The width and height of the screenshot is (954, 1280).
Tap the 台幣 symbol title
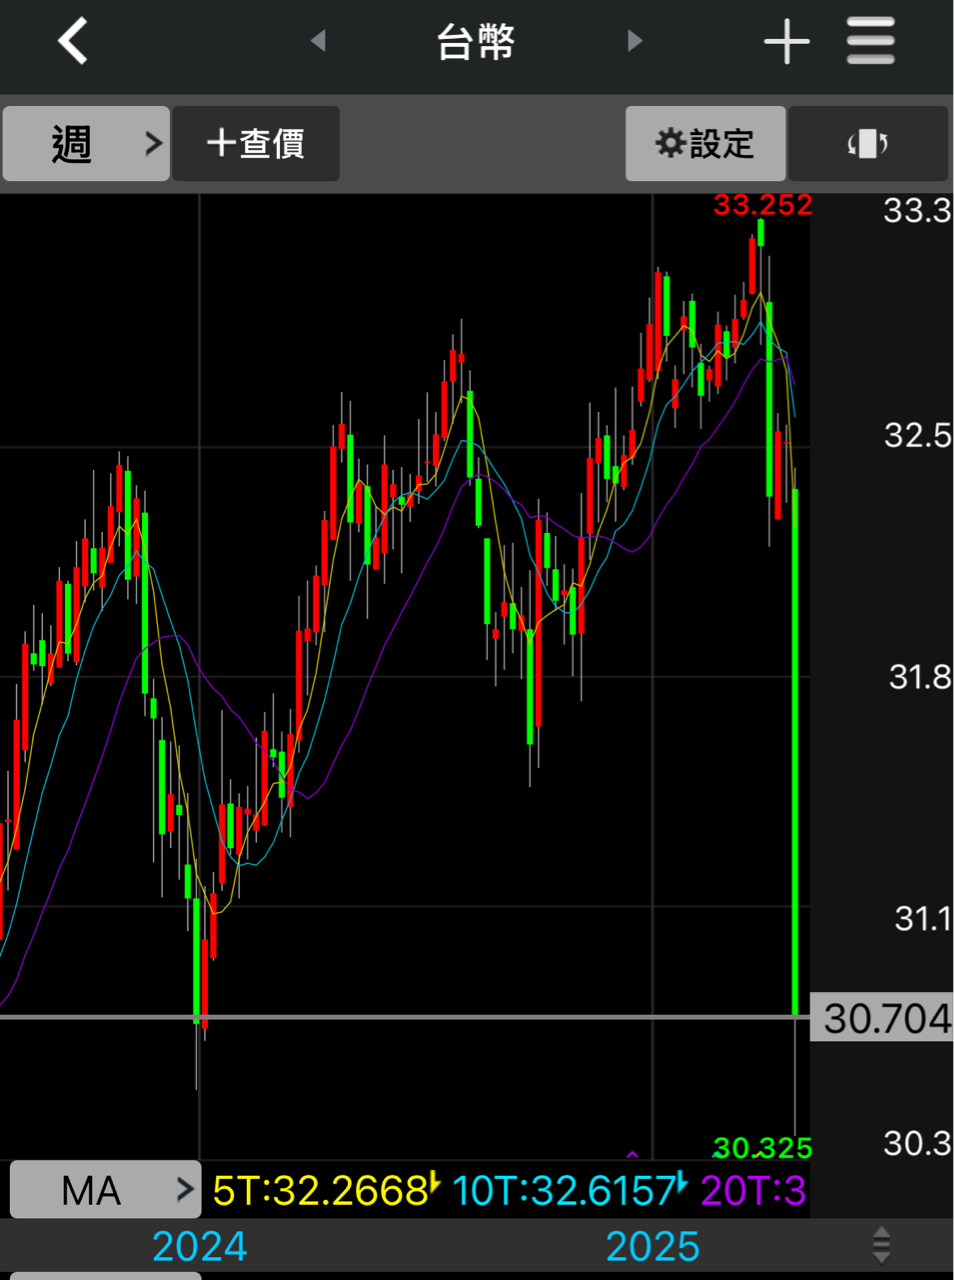[476, 42]
